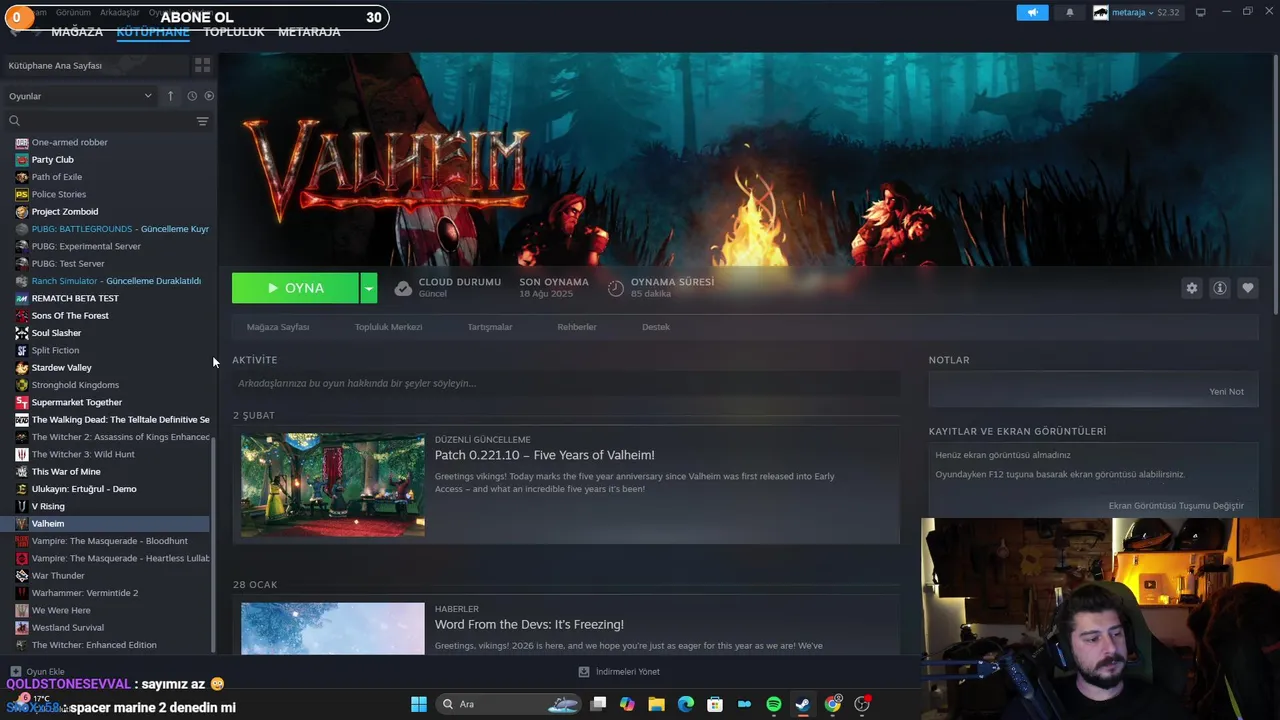The image size is (1280, 720).
Task: Toggle the ready-to-play filter icon
Action: tap(209, 96)
